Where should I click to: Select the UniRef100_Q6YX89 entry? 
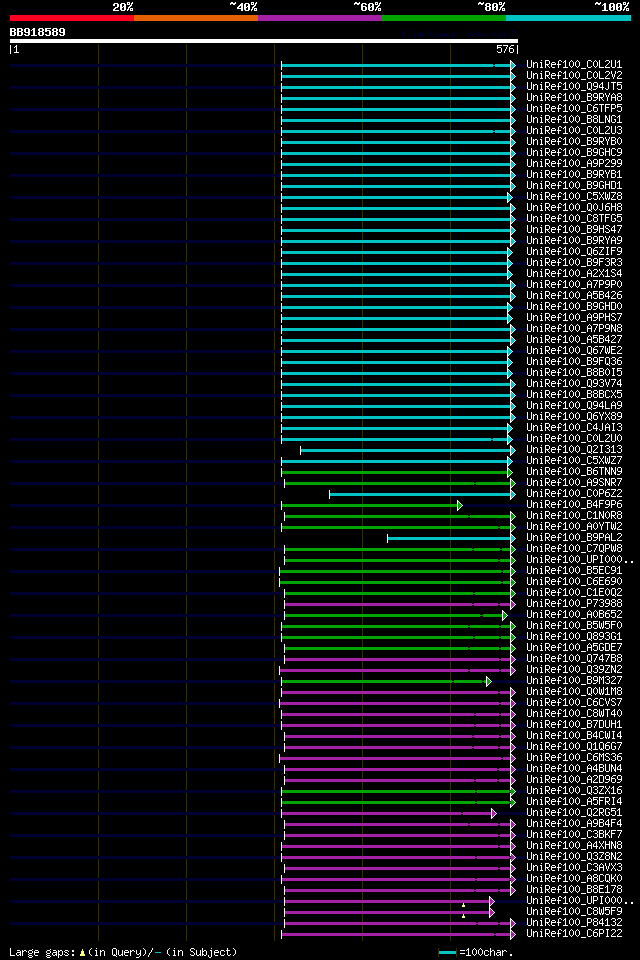[x=574, y=417]
